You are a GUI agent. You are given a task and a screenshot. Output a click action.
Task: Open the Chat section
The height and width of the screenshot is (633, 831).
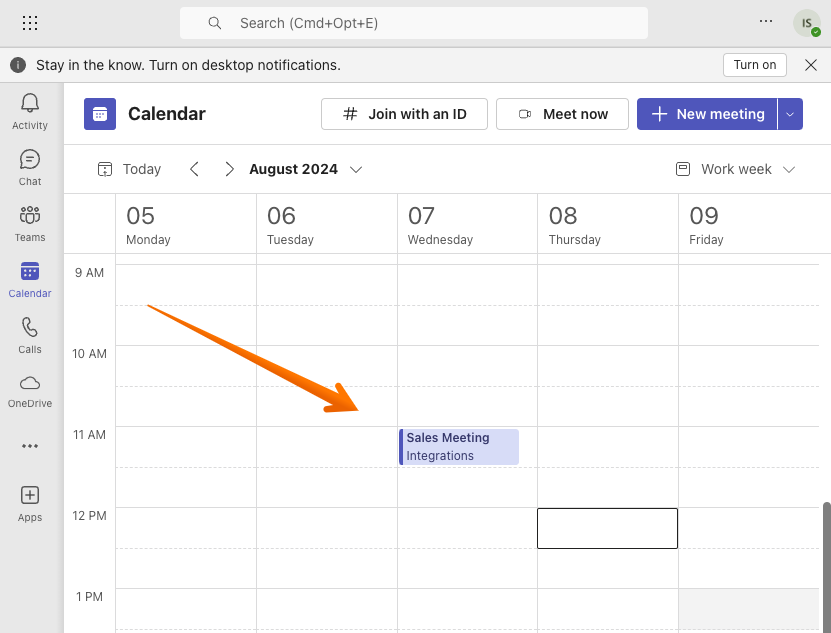pyautogui.click(x=30, y=167)
